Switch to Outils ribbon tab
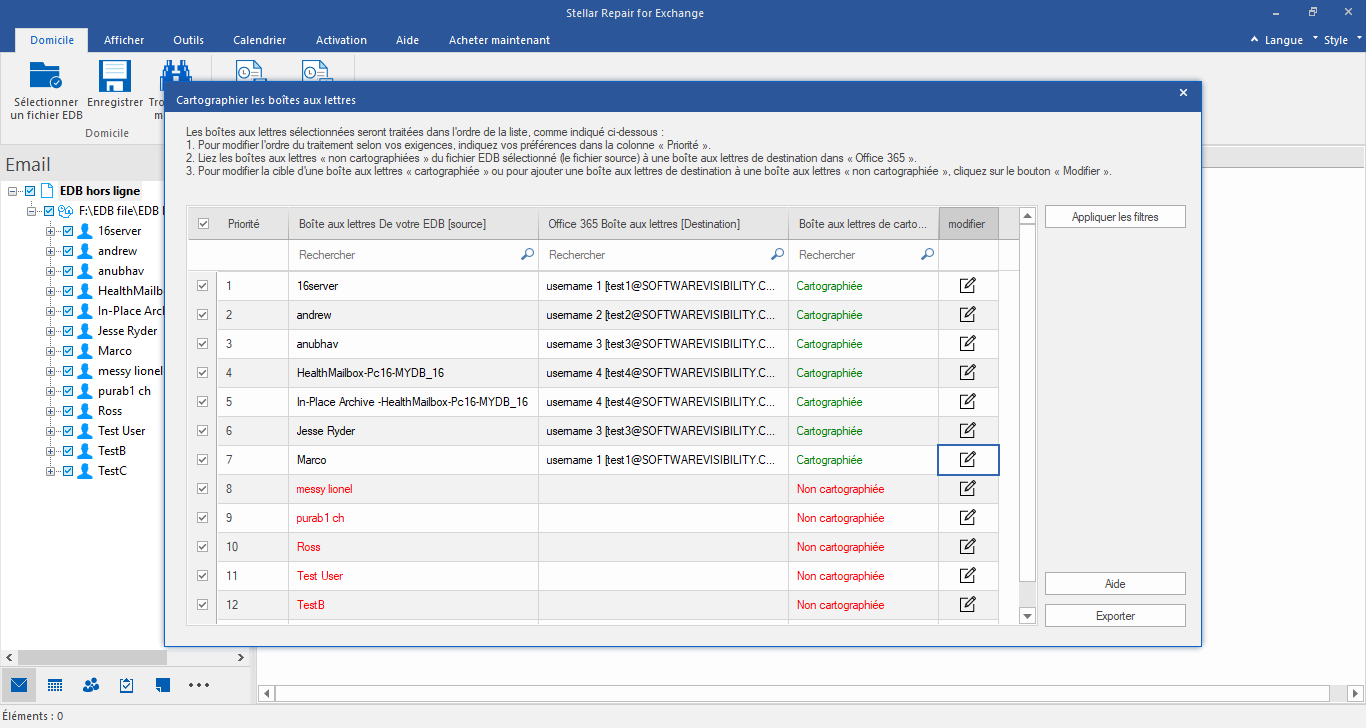The width and height of the screenshot is (1366, 728). coord(188,40)
